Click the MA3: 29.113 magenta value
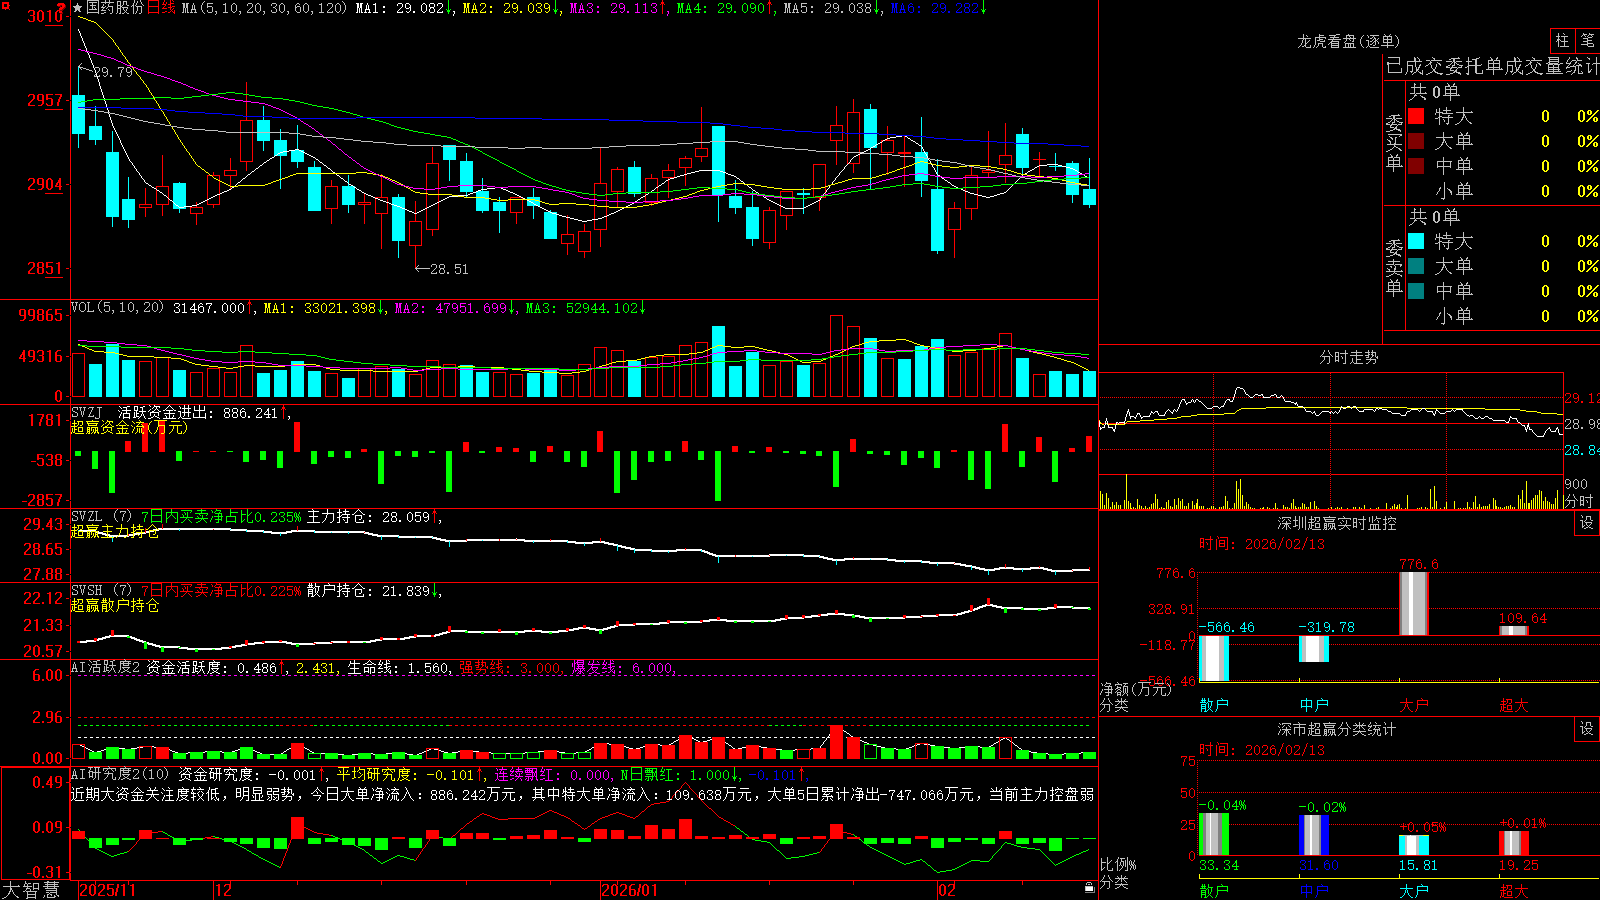The image size is (1600, 900). [x=614, y=8]
